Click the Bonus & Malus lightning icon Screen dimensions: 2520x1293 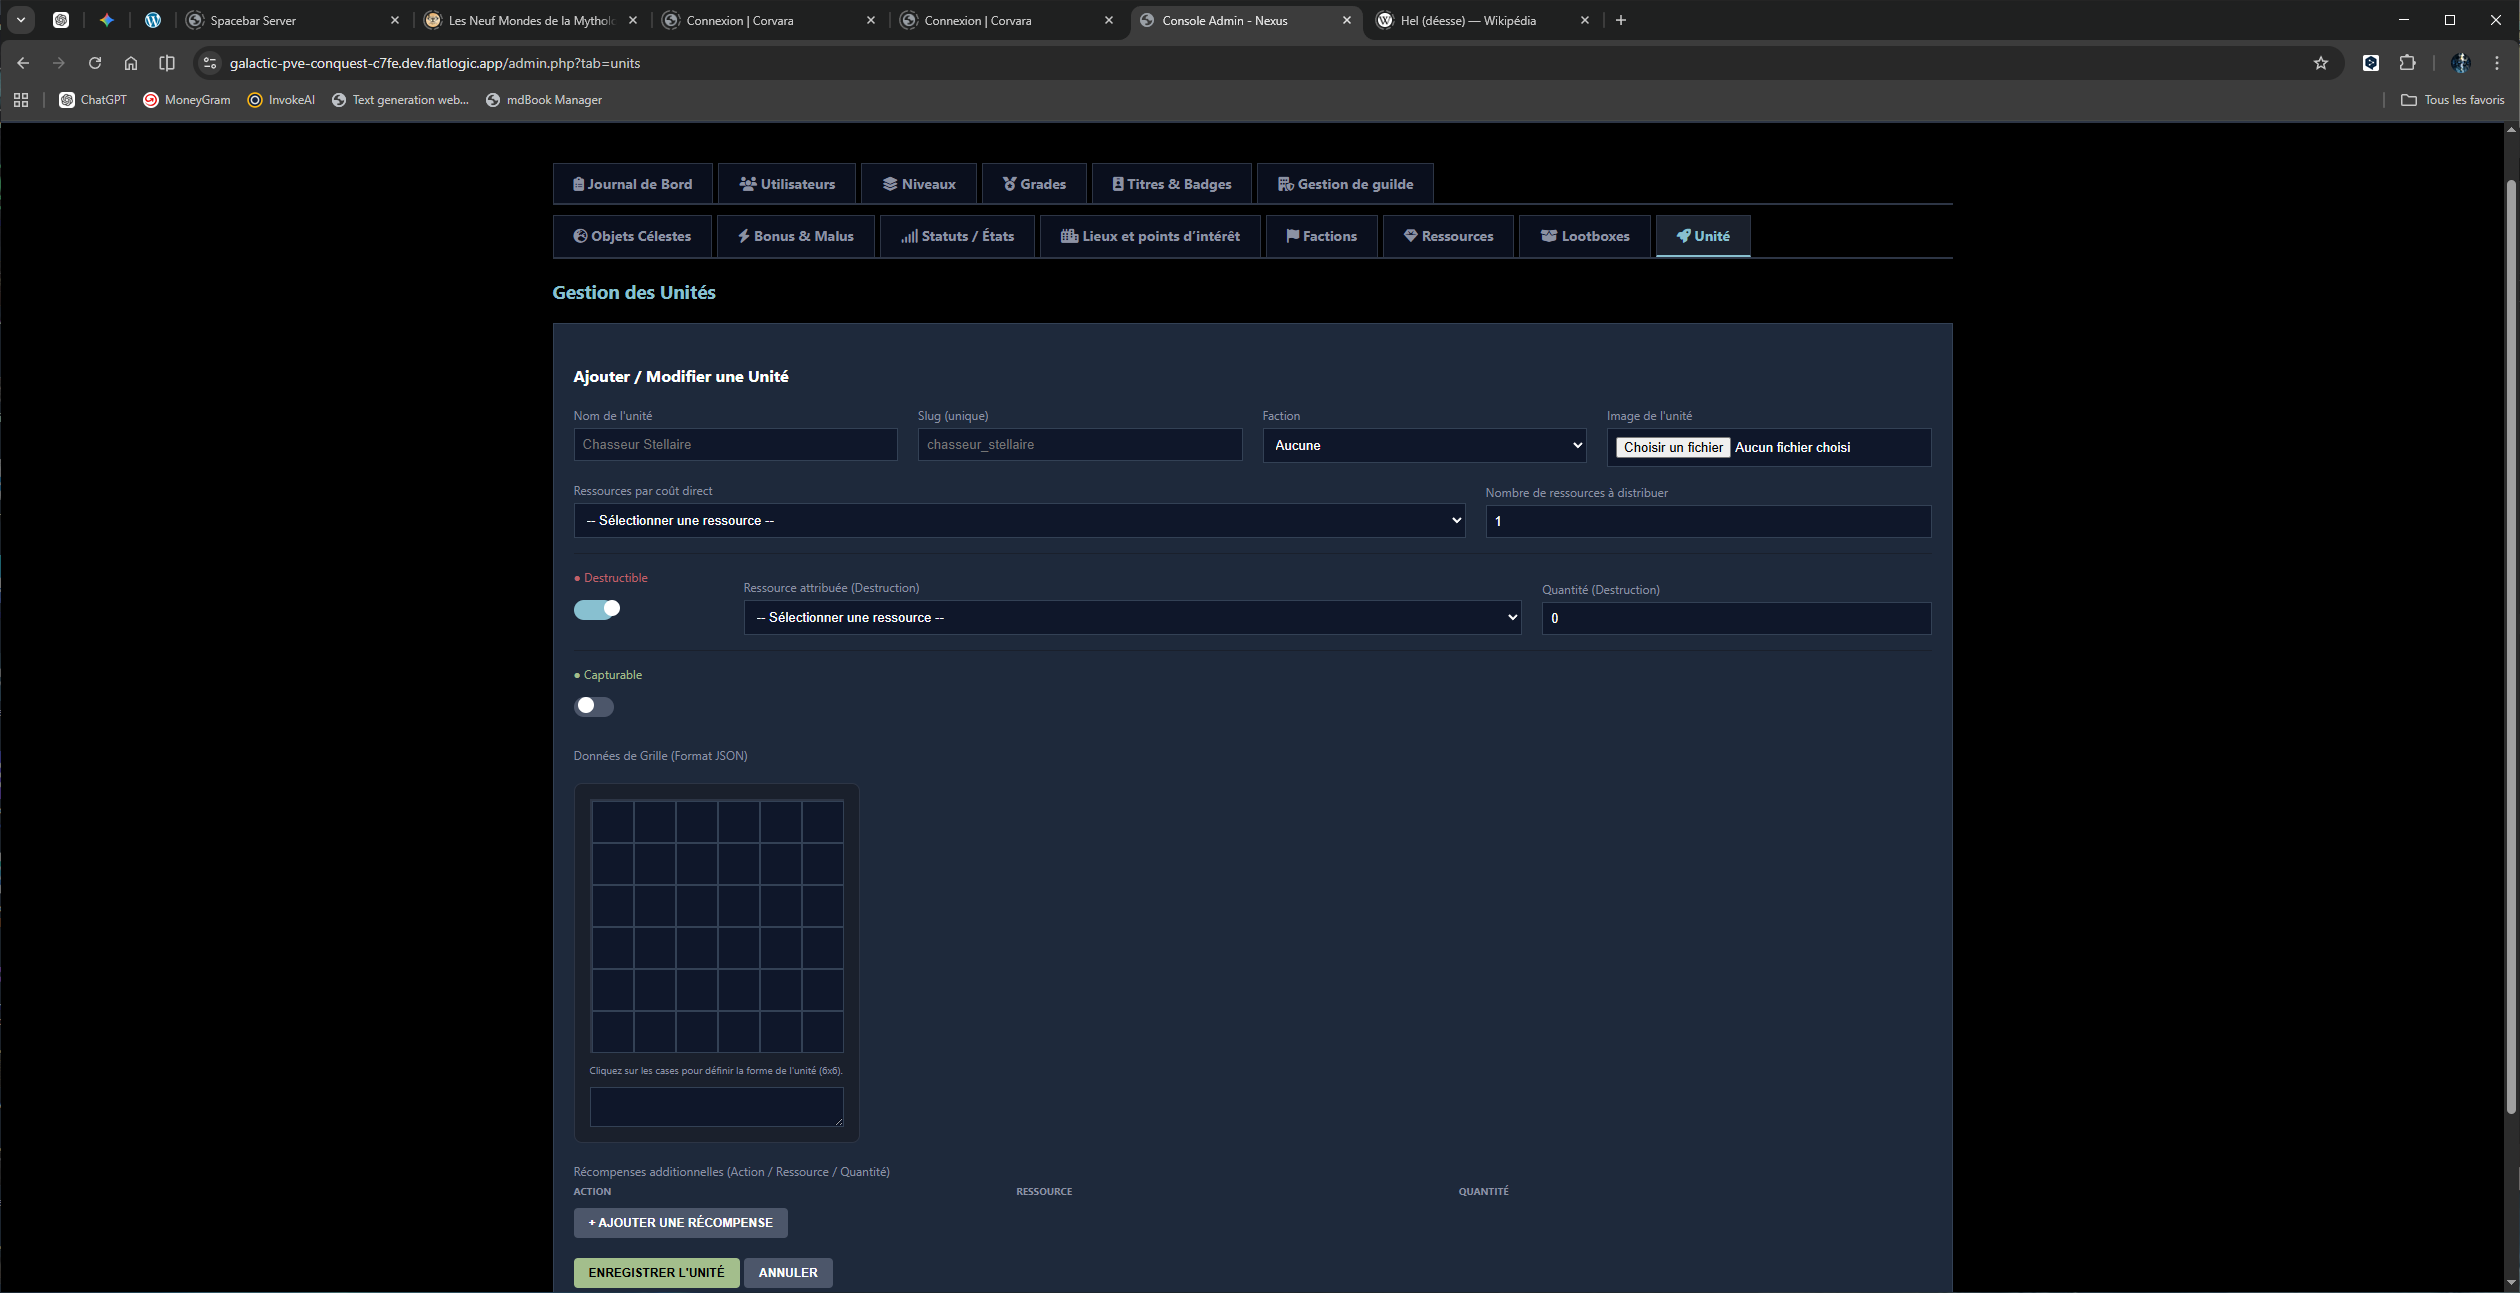pyautogui.click(x=743, y=236)
